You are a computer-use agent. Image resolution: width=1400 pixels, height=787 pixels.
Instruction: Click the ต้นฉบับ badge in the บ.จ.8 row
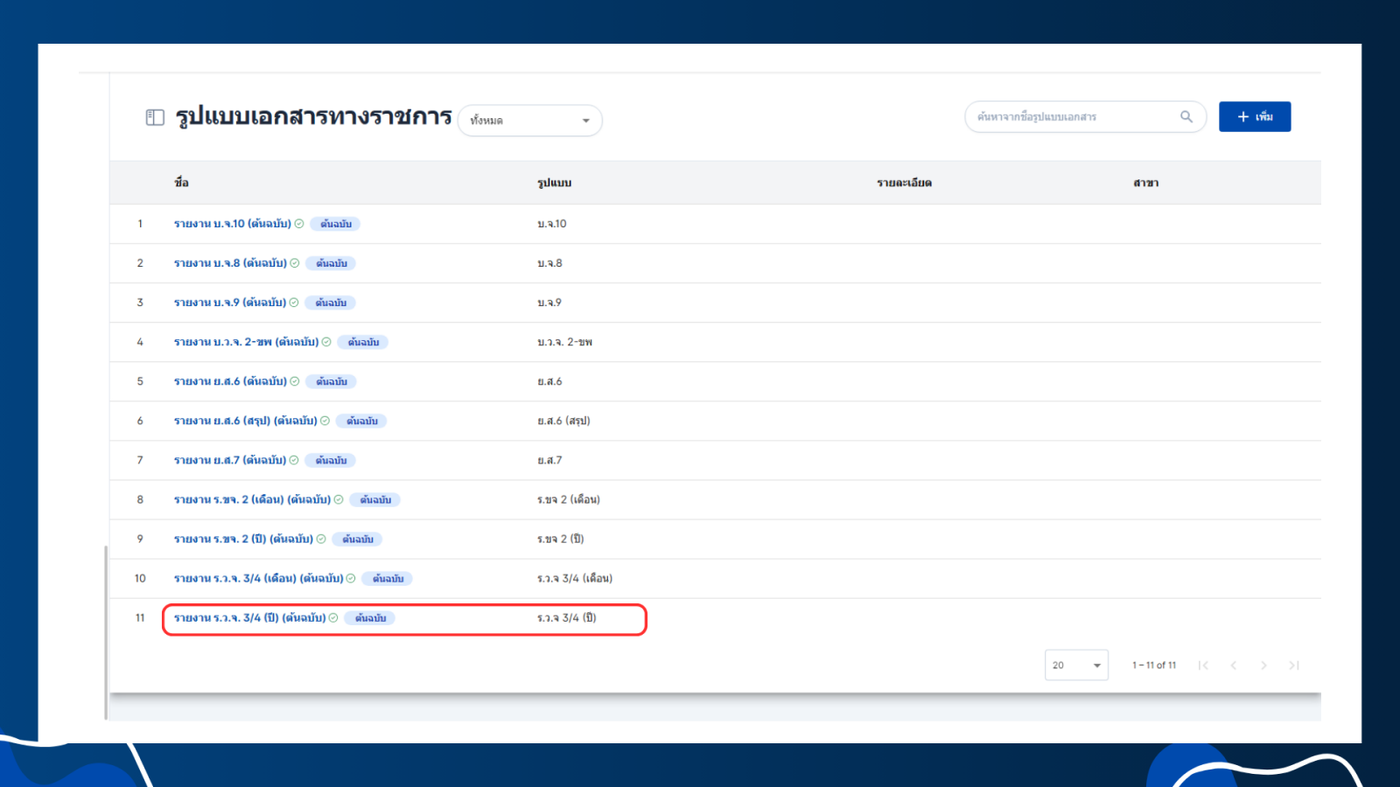pyautogui.click(x=331, y=263)
